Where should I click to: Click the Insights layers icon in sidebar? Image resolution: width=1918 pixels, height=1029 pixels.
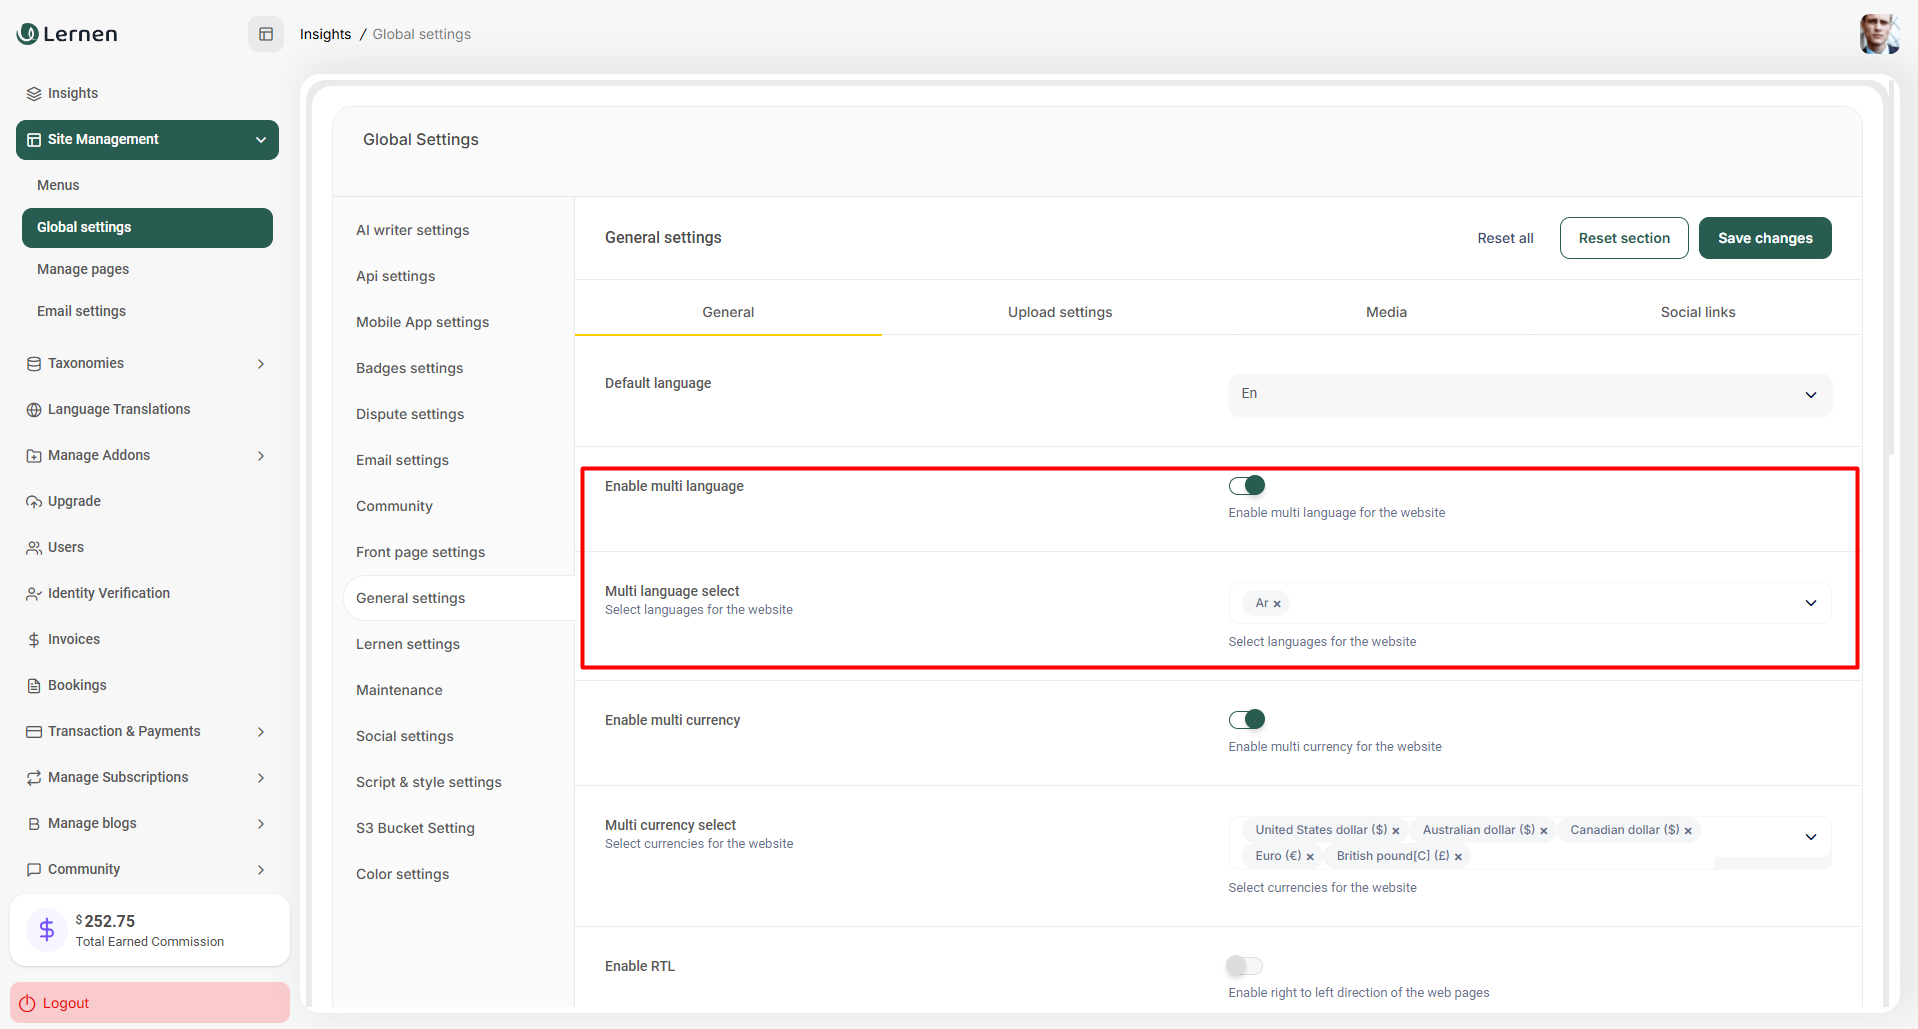[34, 94]
